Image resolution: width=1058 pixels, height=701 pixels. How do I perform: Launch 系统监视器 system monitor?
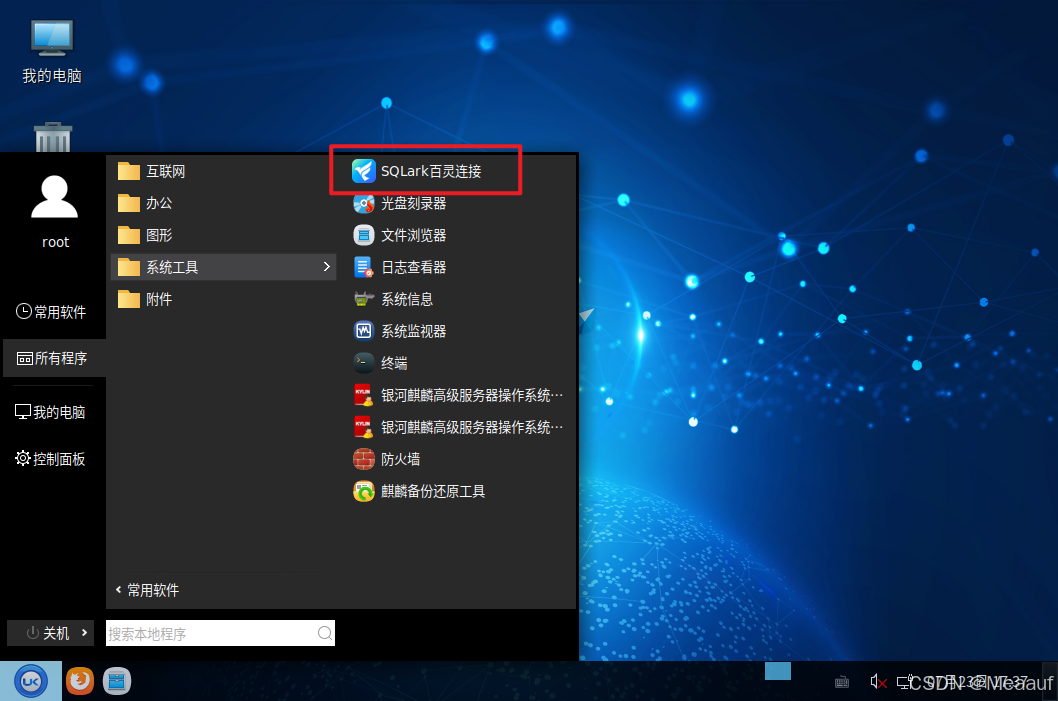(399, 331)
